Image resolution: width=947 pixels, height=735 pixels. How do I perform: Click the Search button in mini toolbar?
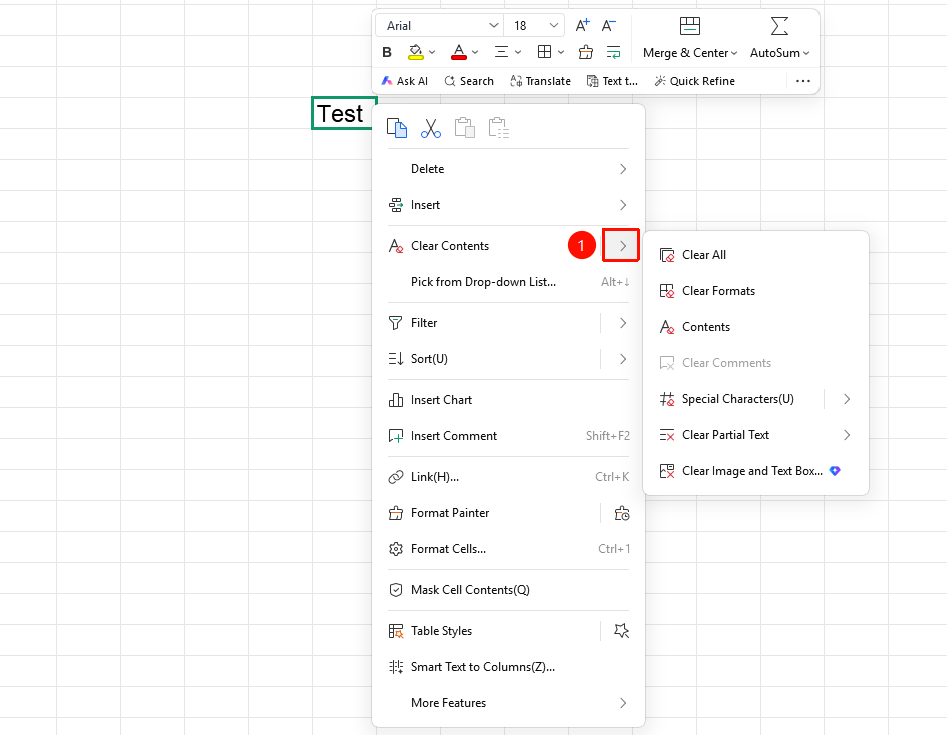point(469,81)
